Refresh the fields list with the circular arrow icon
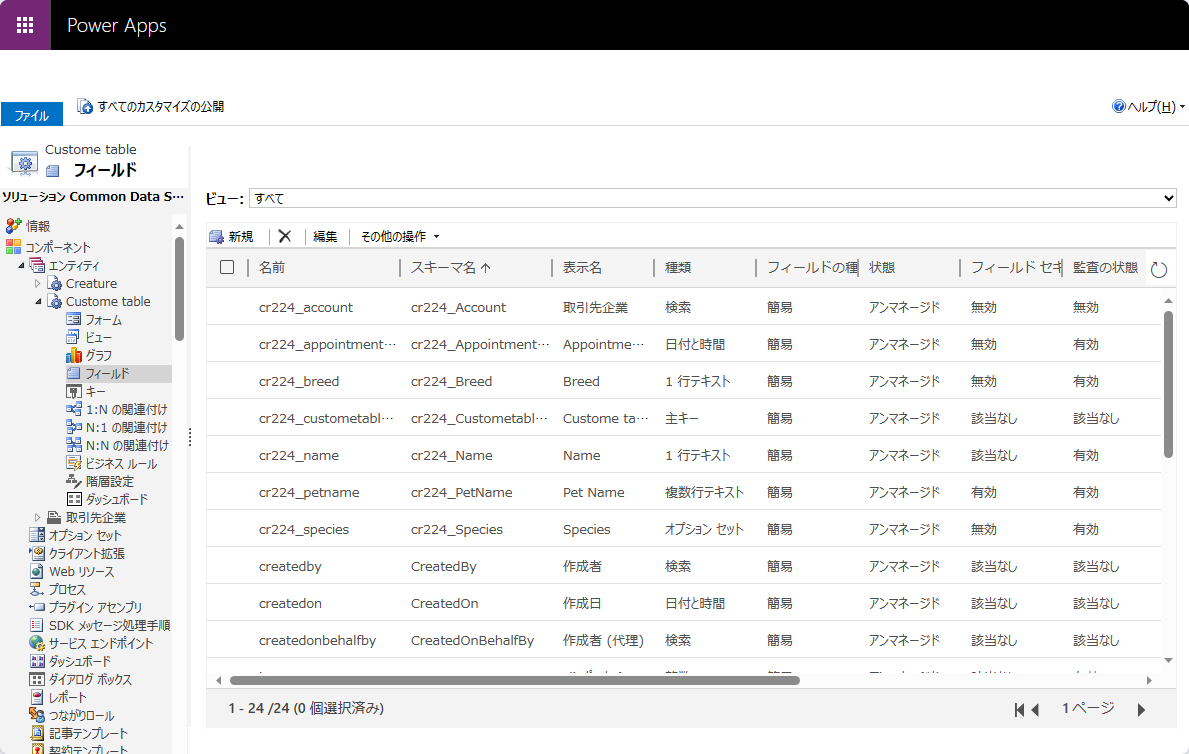Viewport: 1189px width, 754px height. [1158, 268]
